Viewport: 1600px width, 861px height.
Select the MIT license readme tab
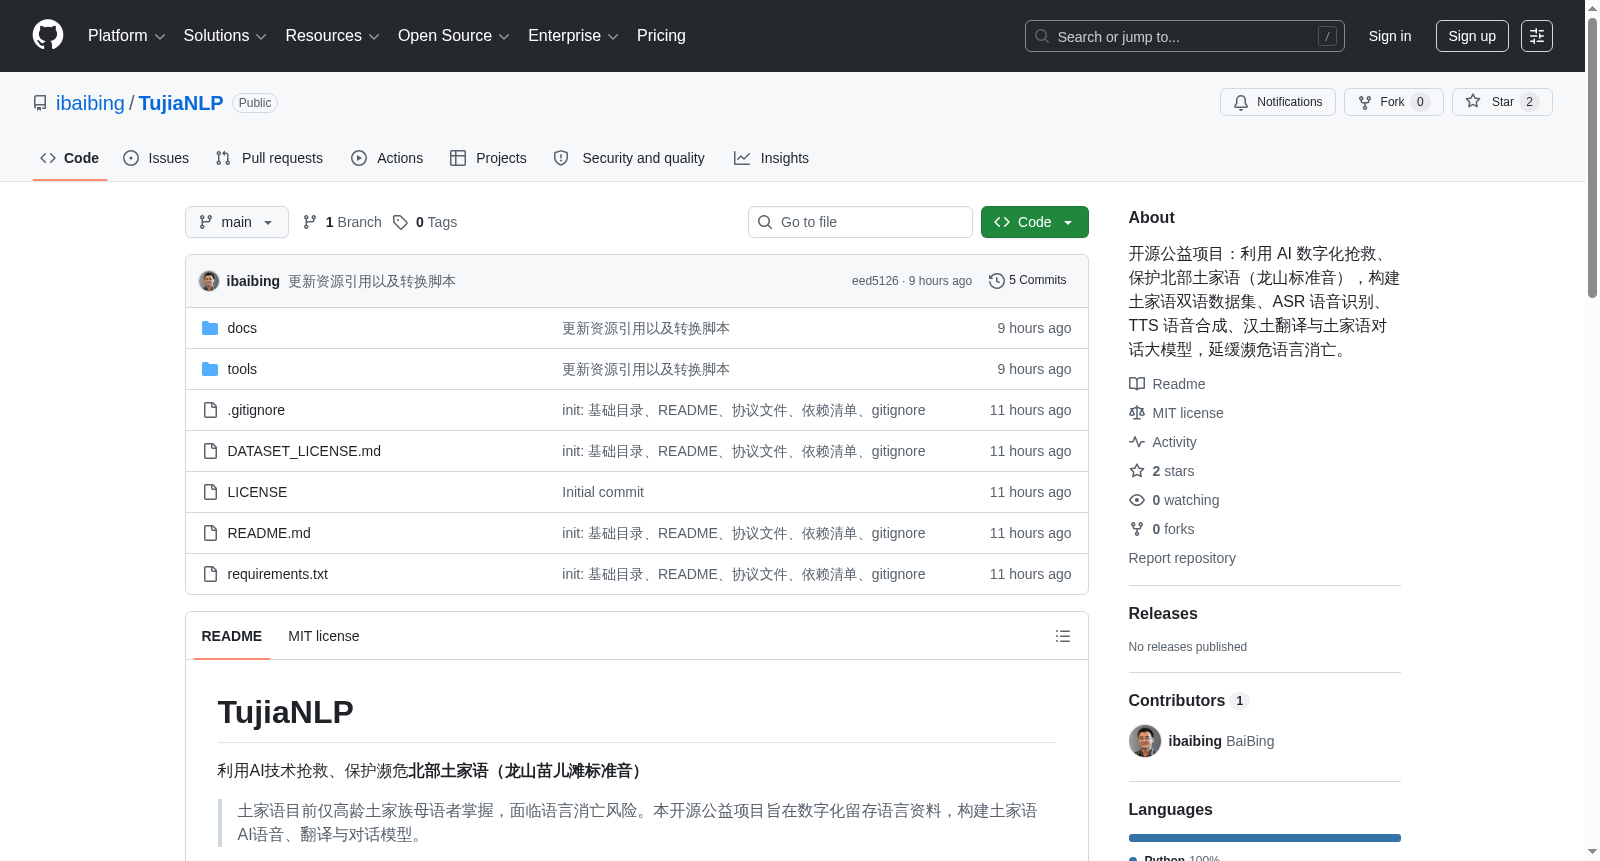[324, 636]
